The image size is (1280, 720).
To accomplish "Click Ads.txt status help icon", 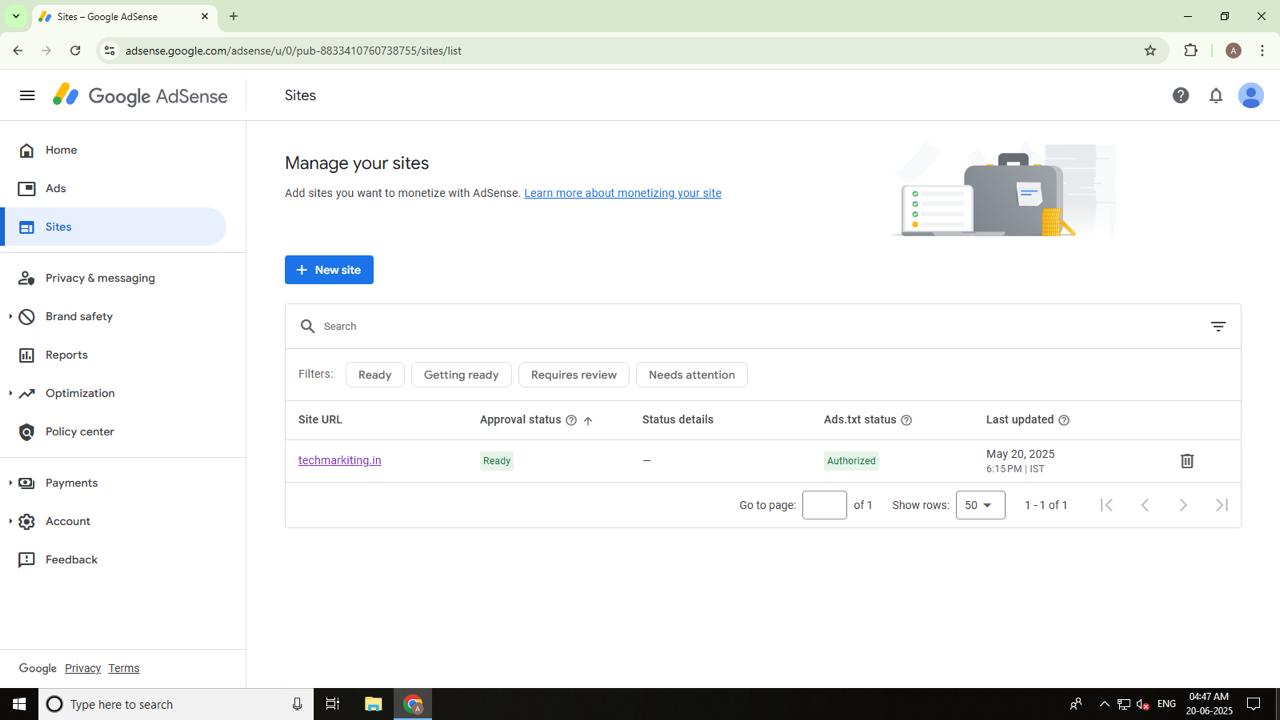I will tap(906, 420).
